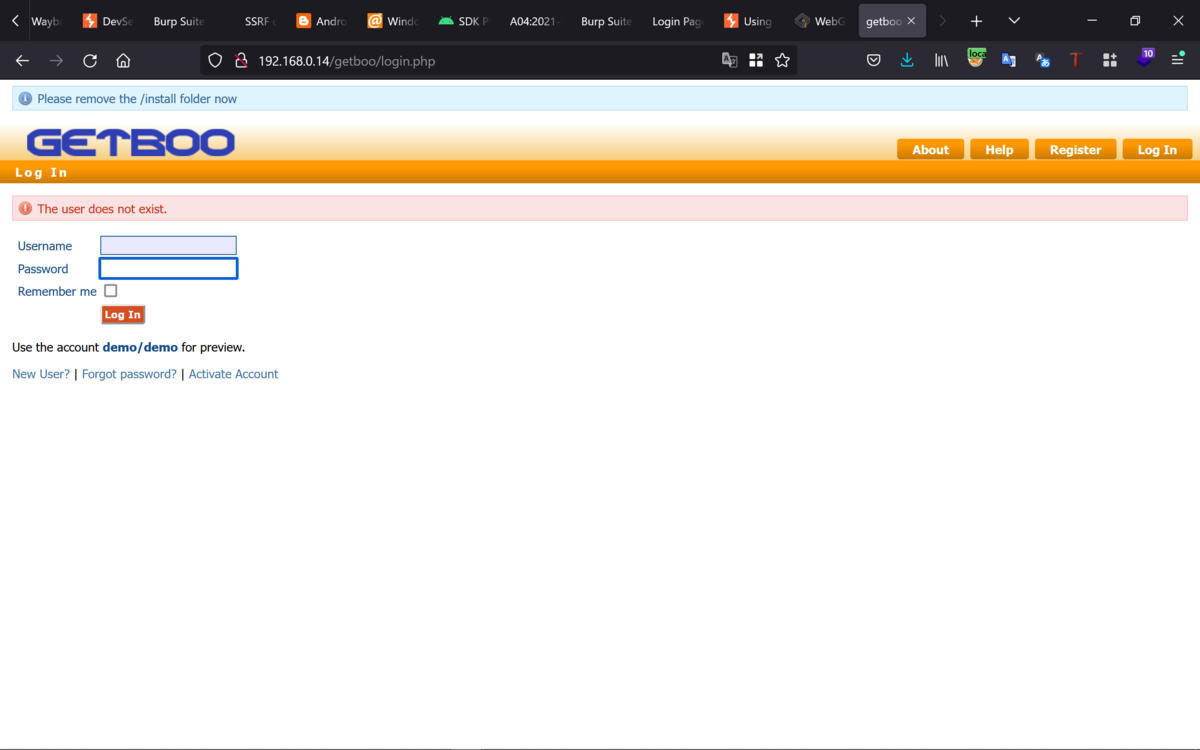Click the demo/demo account text
1200x750 pixels.
(x=140, y=348)
